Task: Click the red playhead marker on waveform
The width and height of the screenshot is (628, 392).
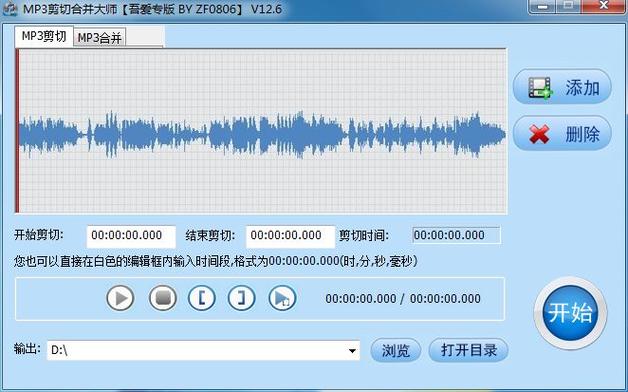Action: click(17, 131)
